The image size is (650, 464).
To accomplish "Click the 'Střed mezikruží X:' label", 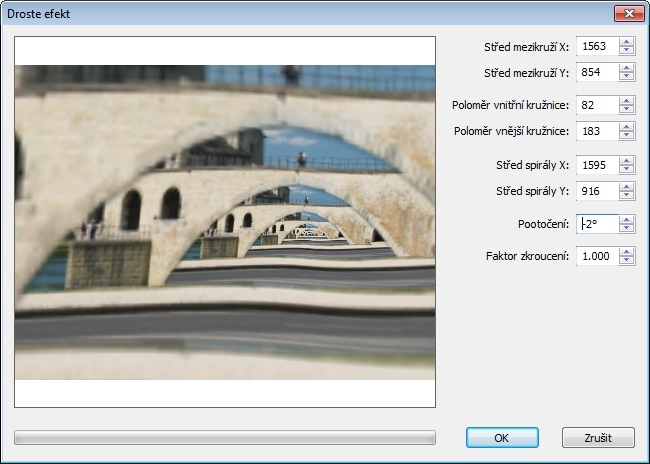I will 526,47.
